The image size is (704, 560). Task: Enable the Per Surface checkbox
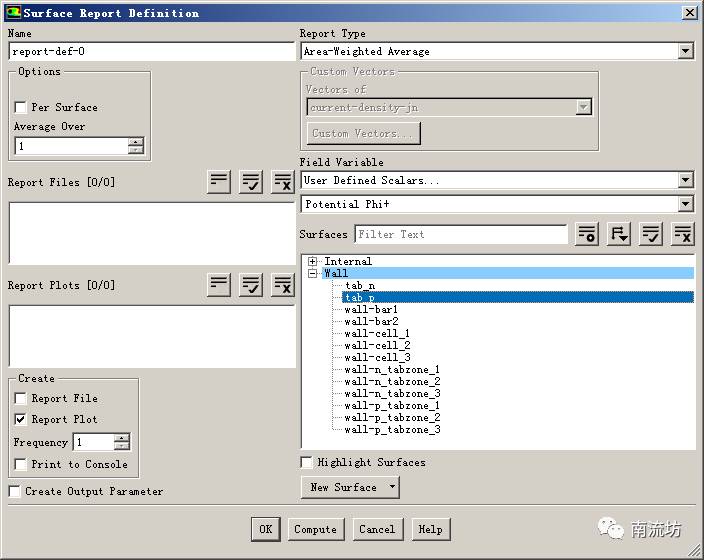(x=20, y=107)
